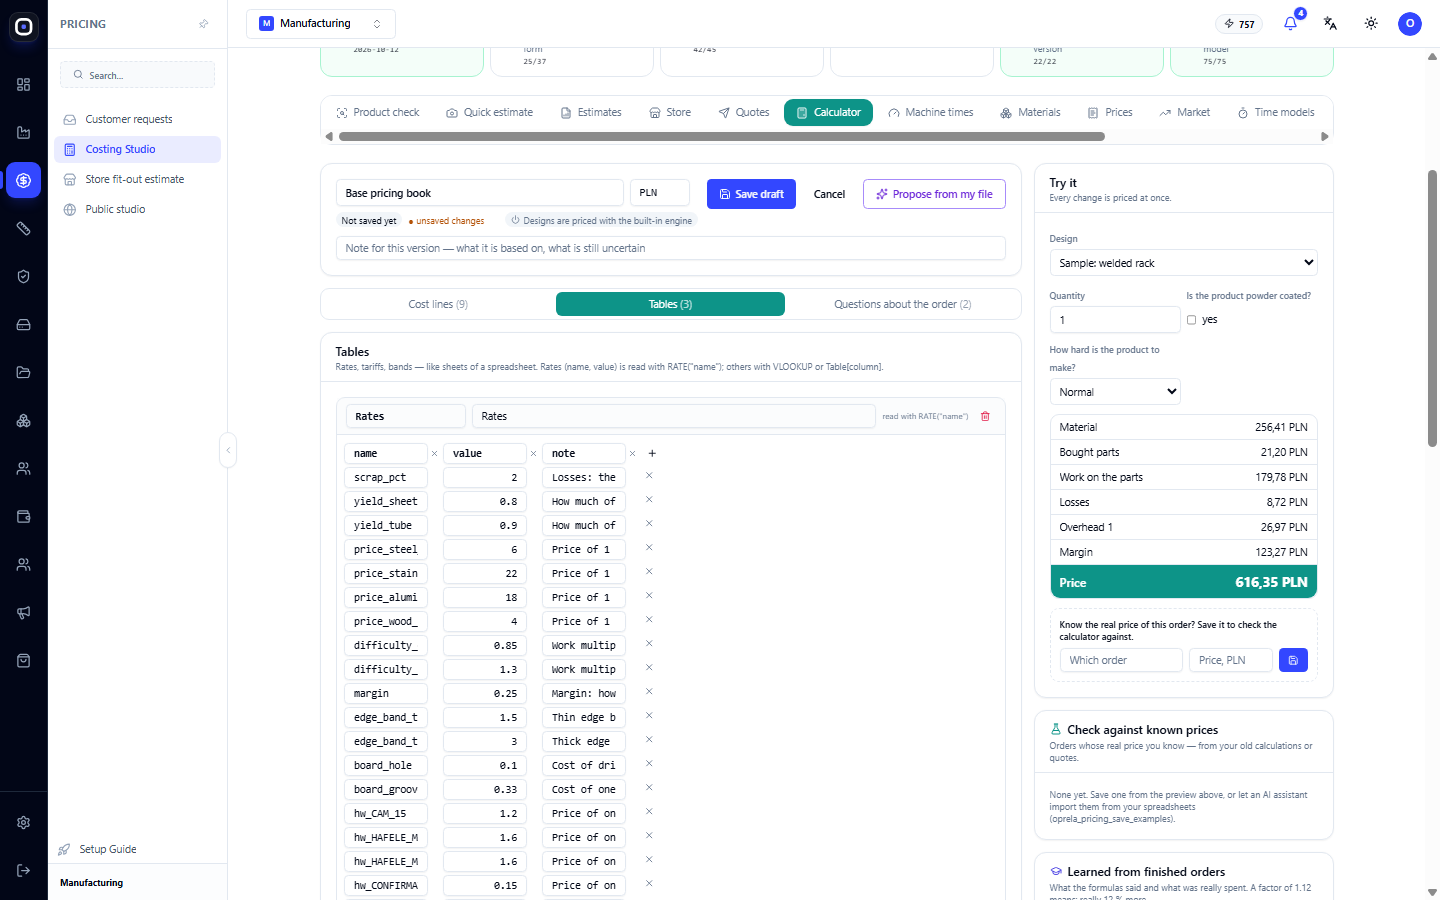
Task: Open the Quick estimate tab
Action: pyautogui.click(x=489, y=112)
